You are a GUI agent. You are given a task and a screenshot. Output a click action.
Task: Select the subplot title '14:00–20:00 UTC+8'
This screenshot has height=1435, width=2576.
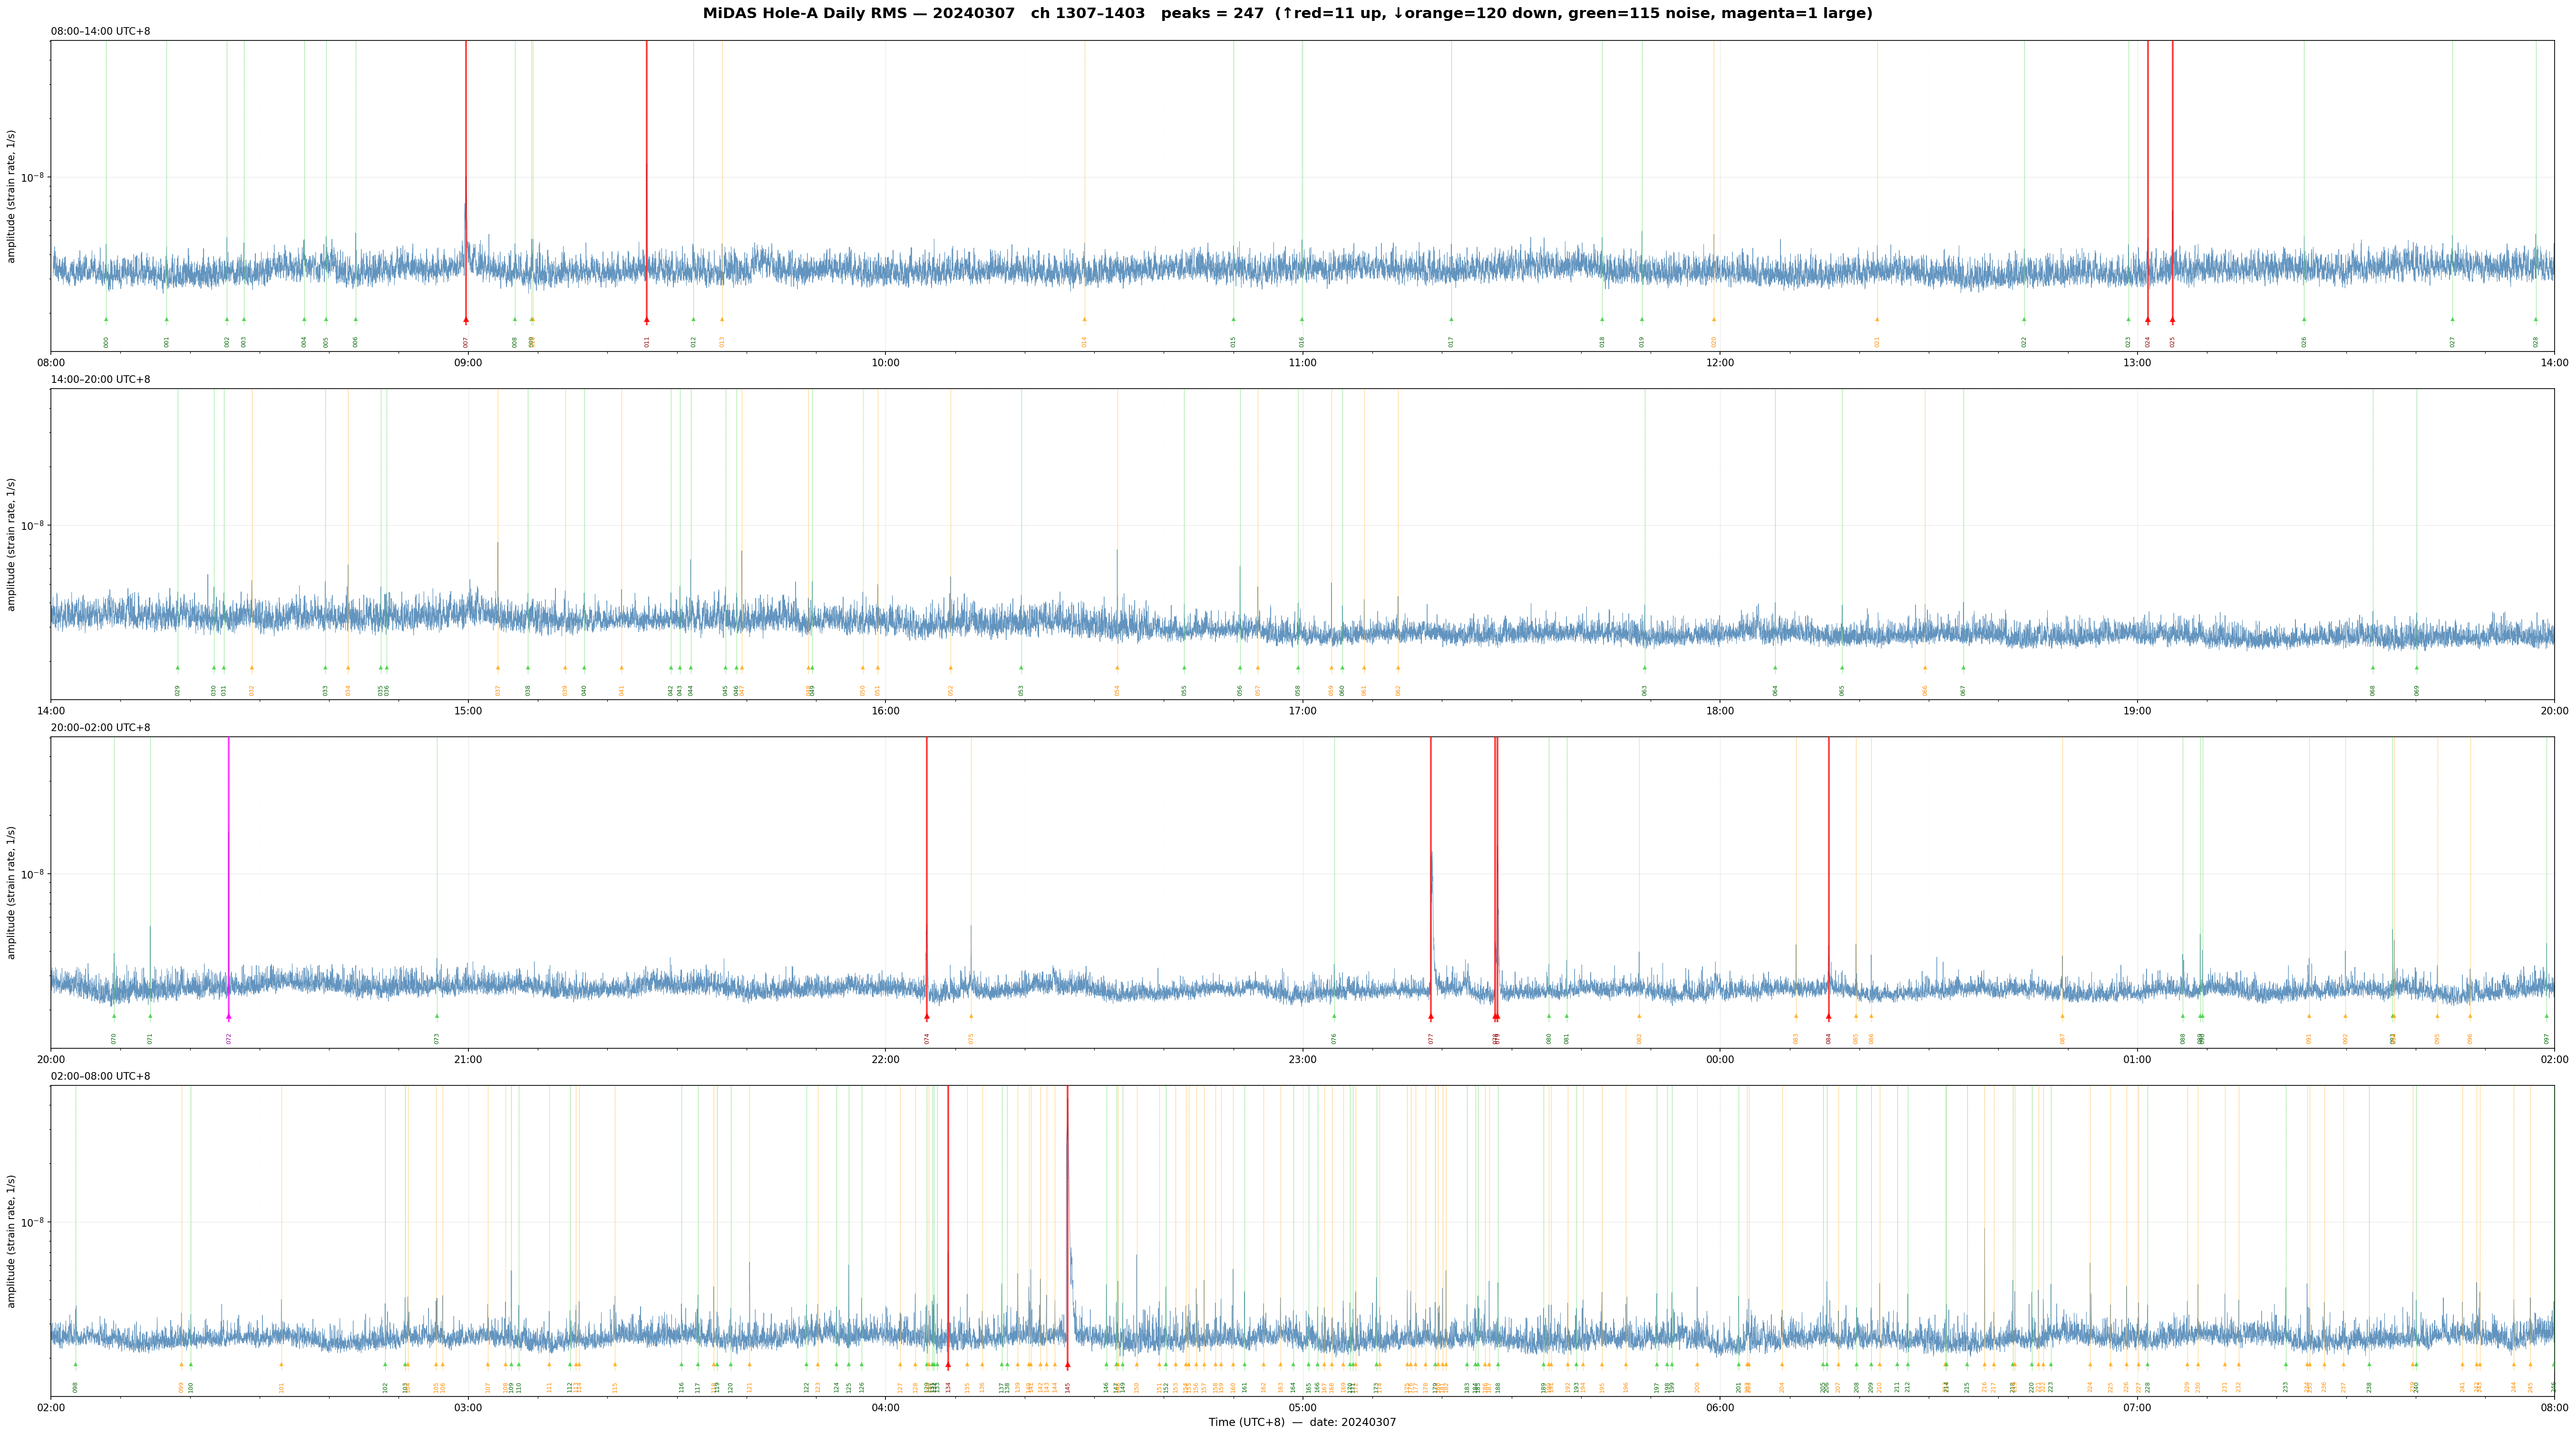click(101, 380)
